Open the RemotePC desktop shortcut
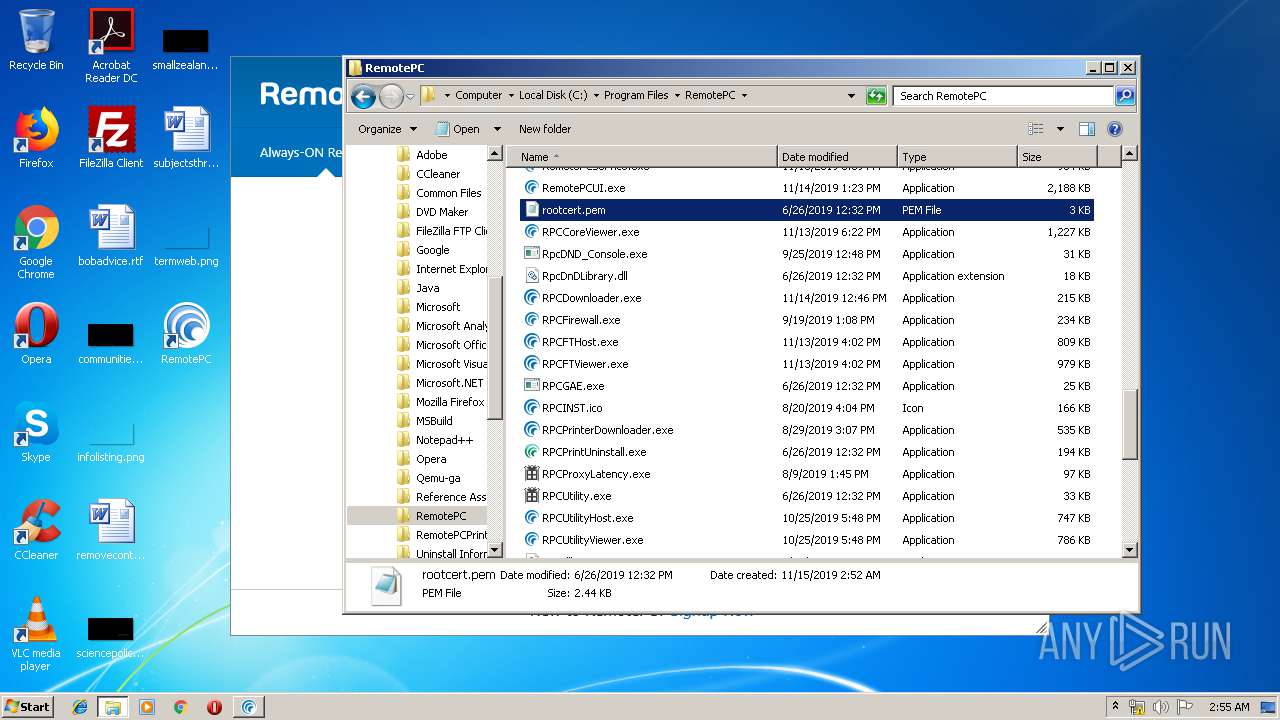Viewport: 1280px width, 720px height. tap(186, 333)
